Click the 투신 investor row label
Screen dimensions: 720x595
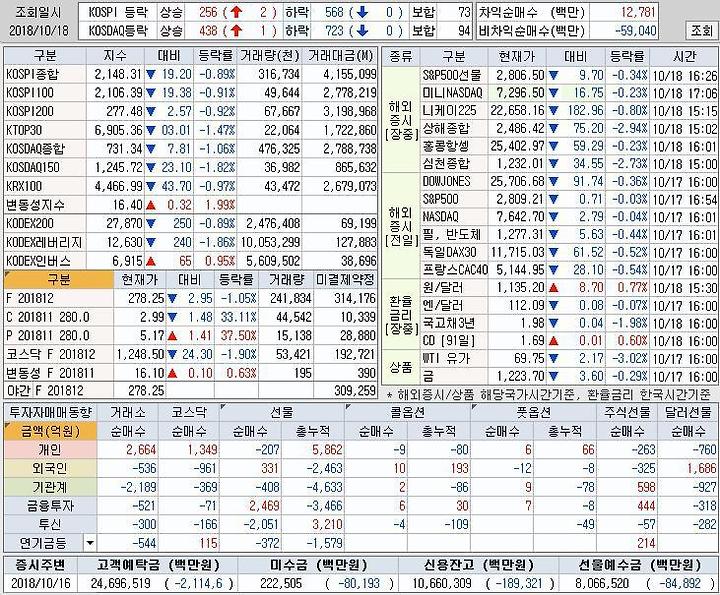[x=50, y=524]
